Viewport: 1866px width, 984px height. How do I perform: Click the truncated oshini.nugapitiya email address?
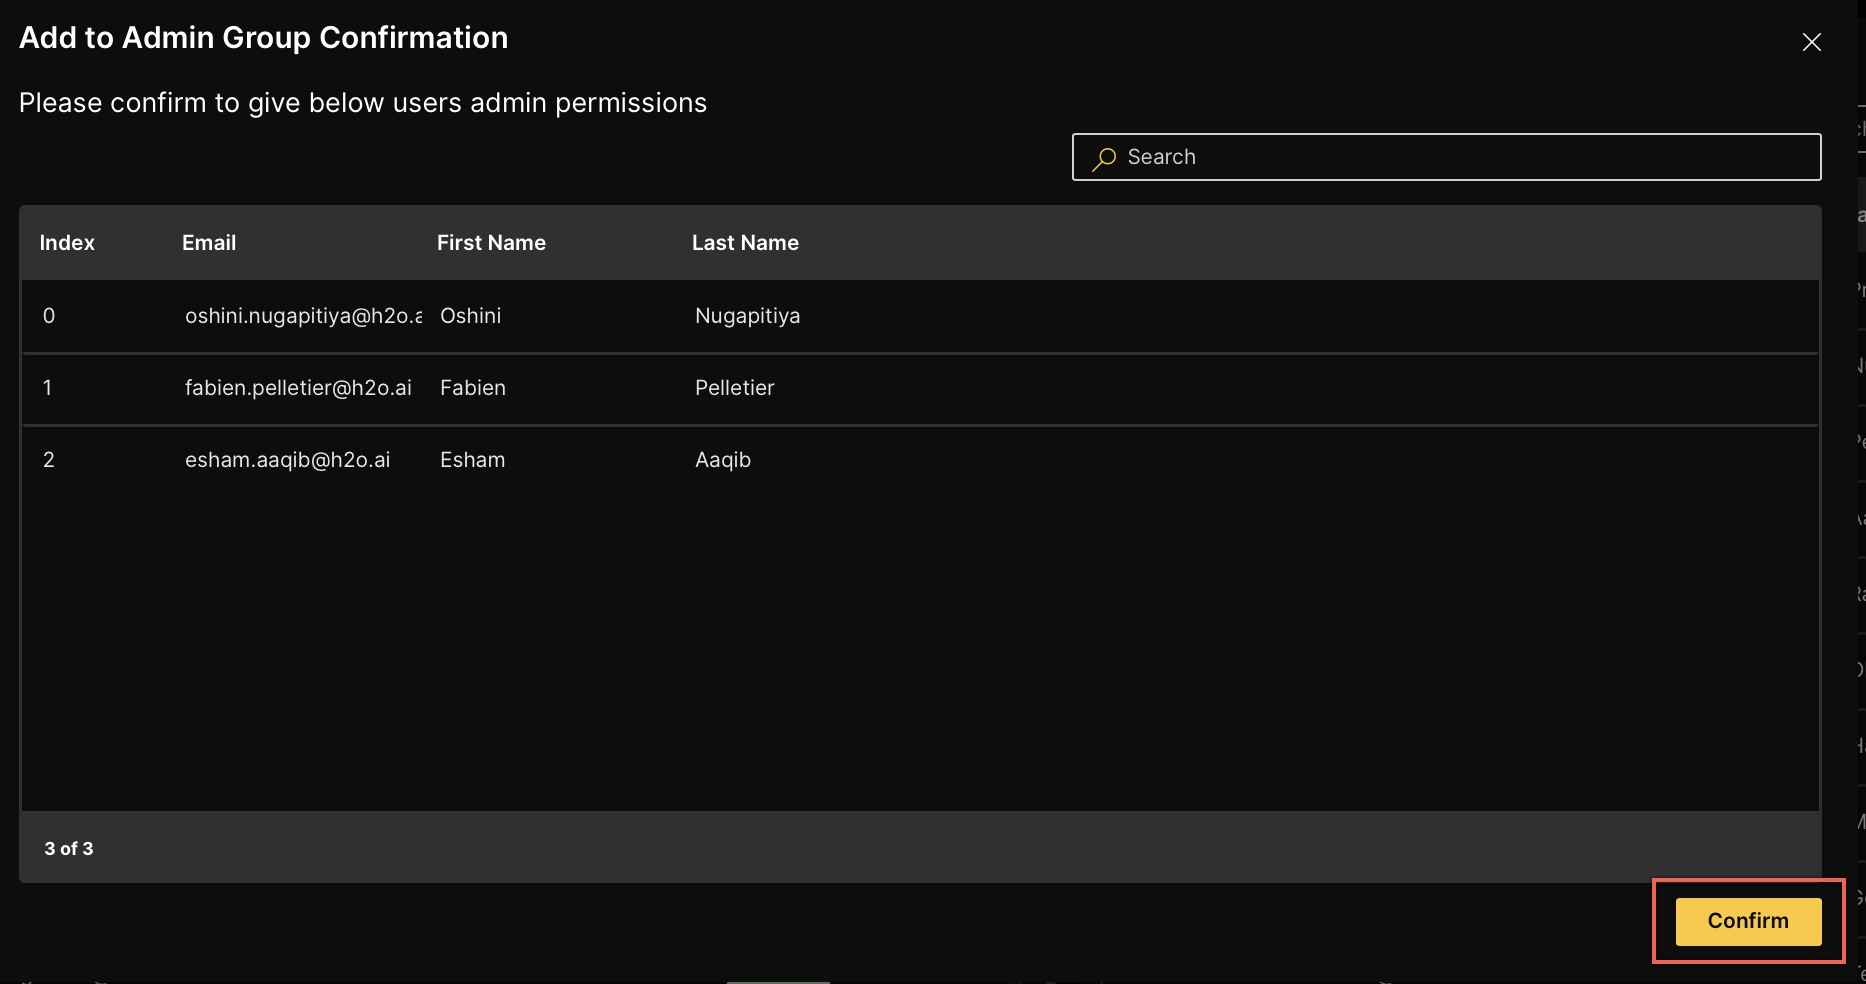point(303,316)
